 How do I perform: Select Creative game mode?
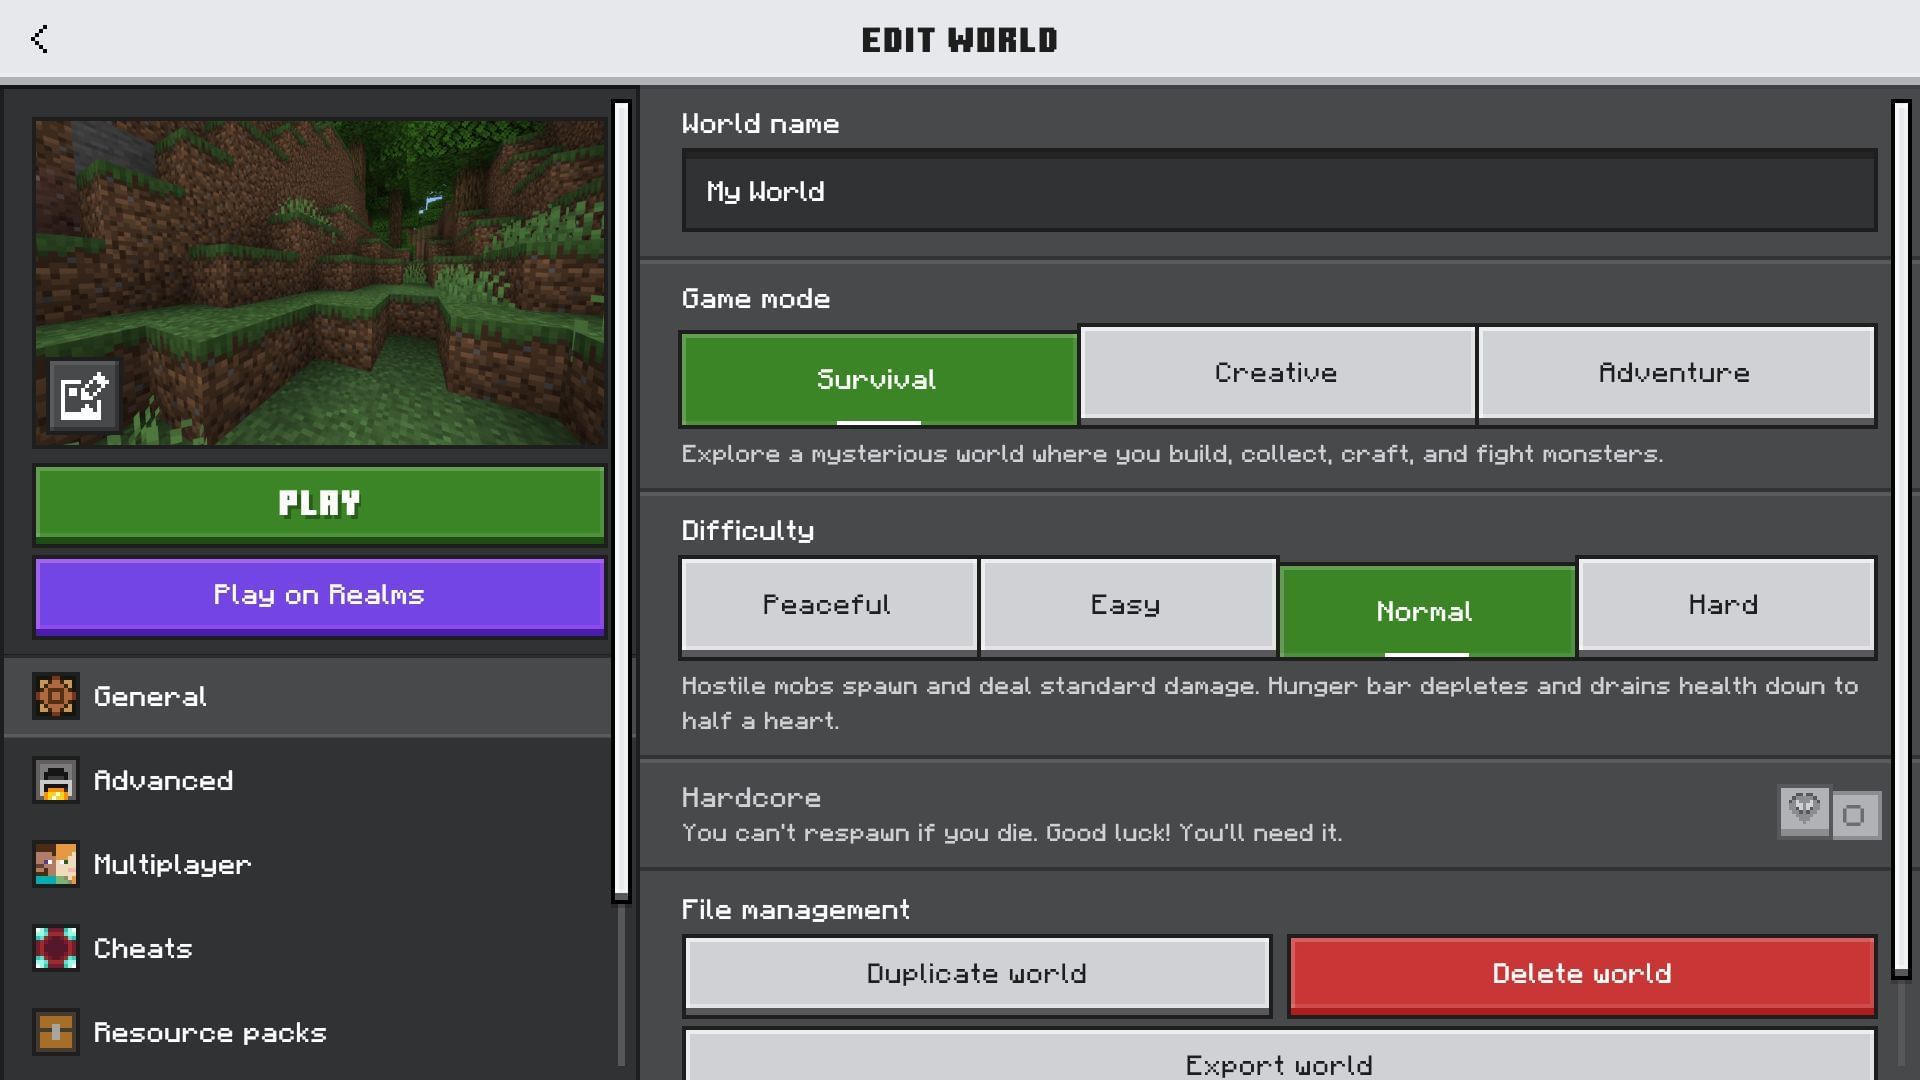[x=1276, y=372]
